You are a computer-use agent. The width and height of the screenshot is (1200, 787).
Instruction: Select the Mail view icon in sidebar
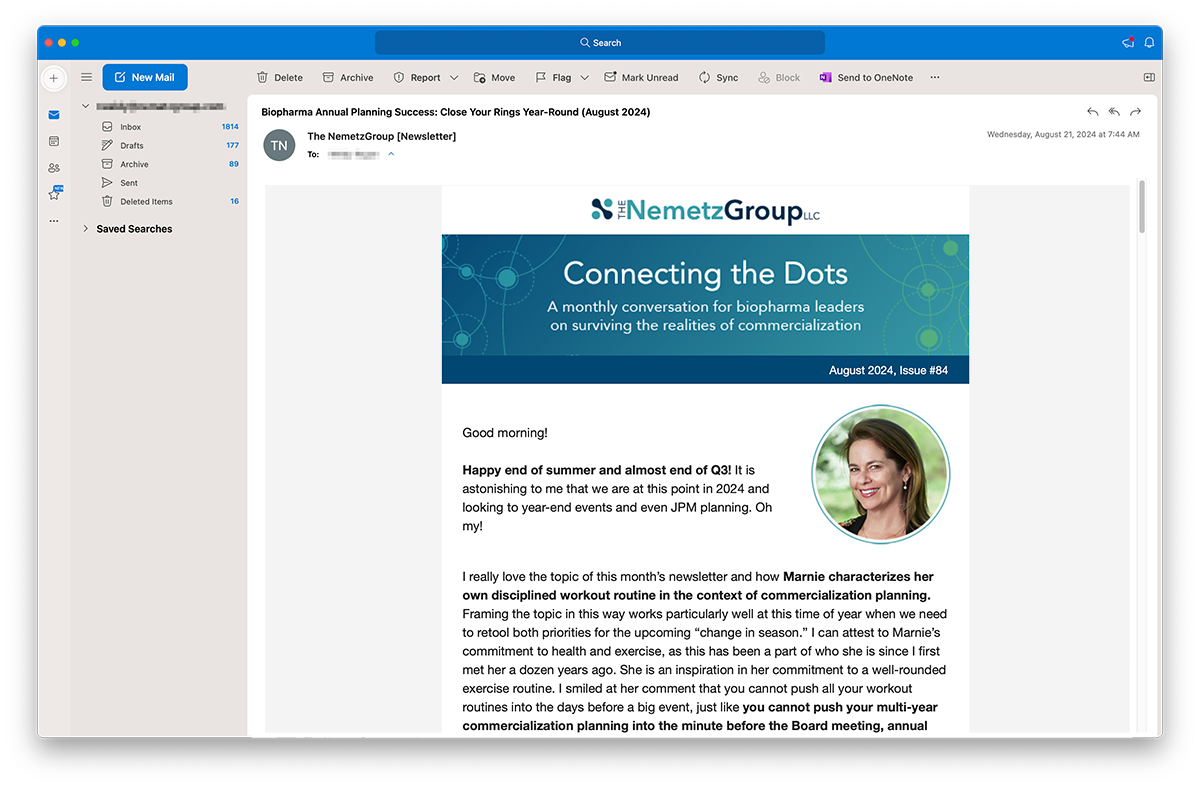[54, 115]
